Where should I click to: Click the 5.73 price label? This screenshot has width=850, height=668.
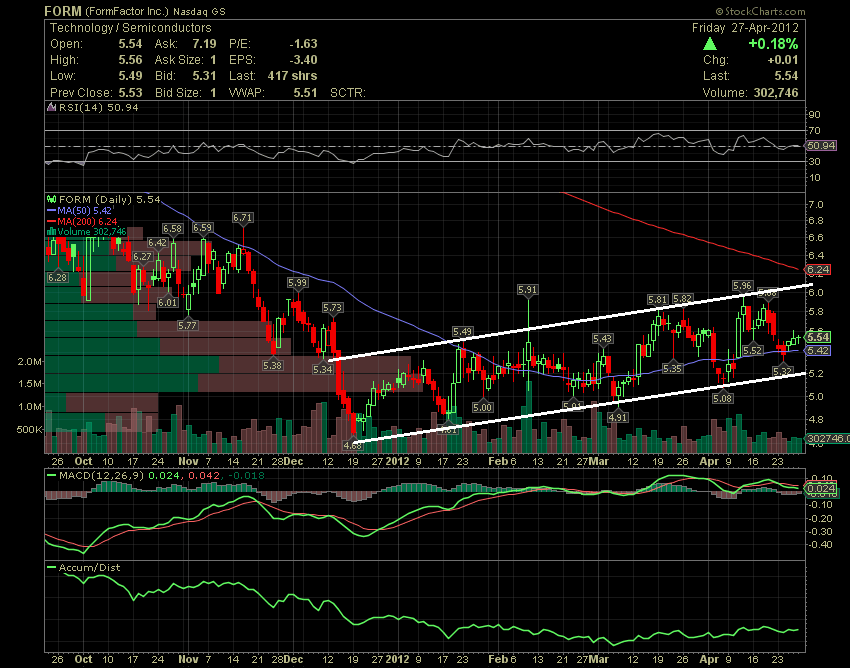pyautogui.click(x=332, y=307)
